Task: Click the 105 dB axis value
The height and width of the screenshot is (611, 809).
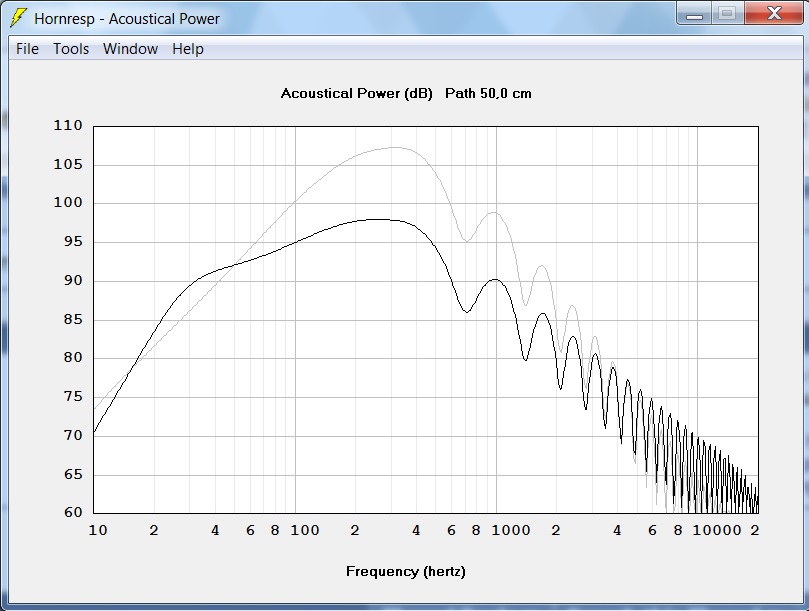Action: (x=68, y=165)
